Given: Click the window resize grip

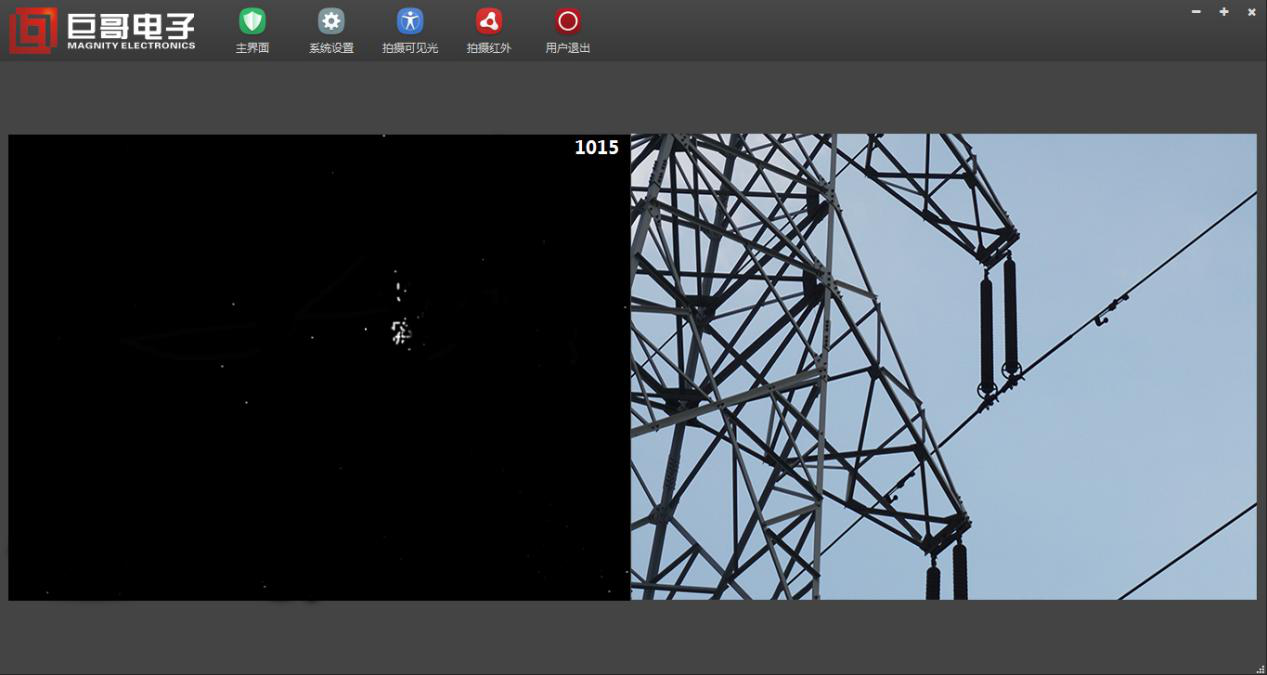Looking at the screenshot, I should coord(1260,668).
